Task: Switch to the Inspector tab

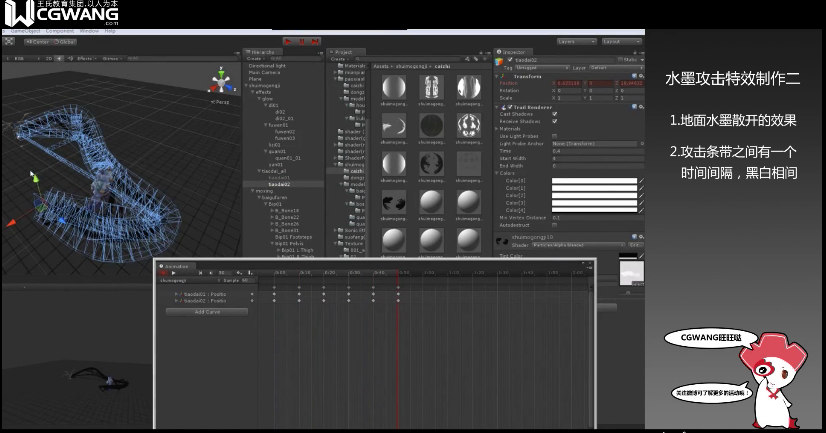Action: tap(511, 52)
